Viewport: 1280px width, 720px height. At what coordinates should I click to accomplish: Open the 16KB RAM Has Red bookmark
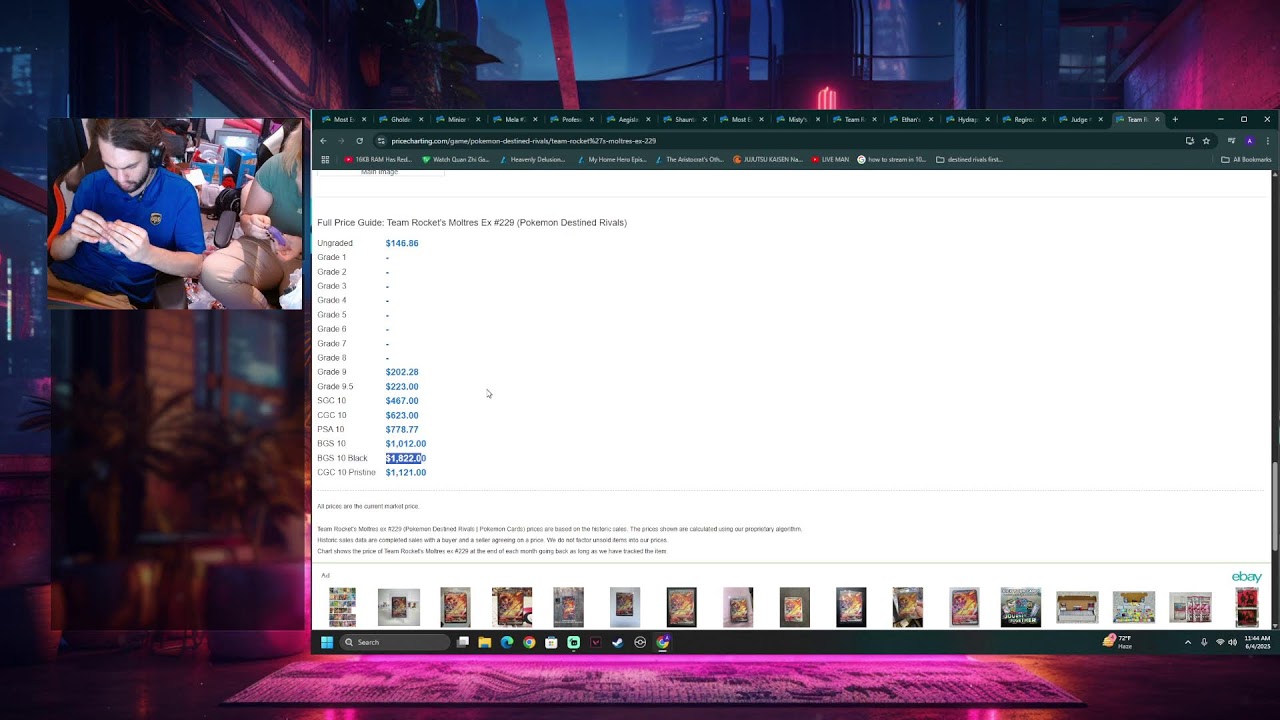pos(378,159)
